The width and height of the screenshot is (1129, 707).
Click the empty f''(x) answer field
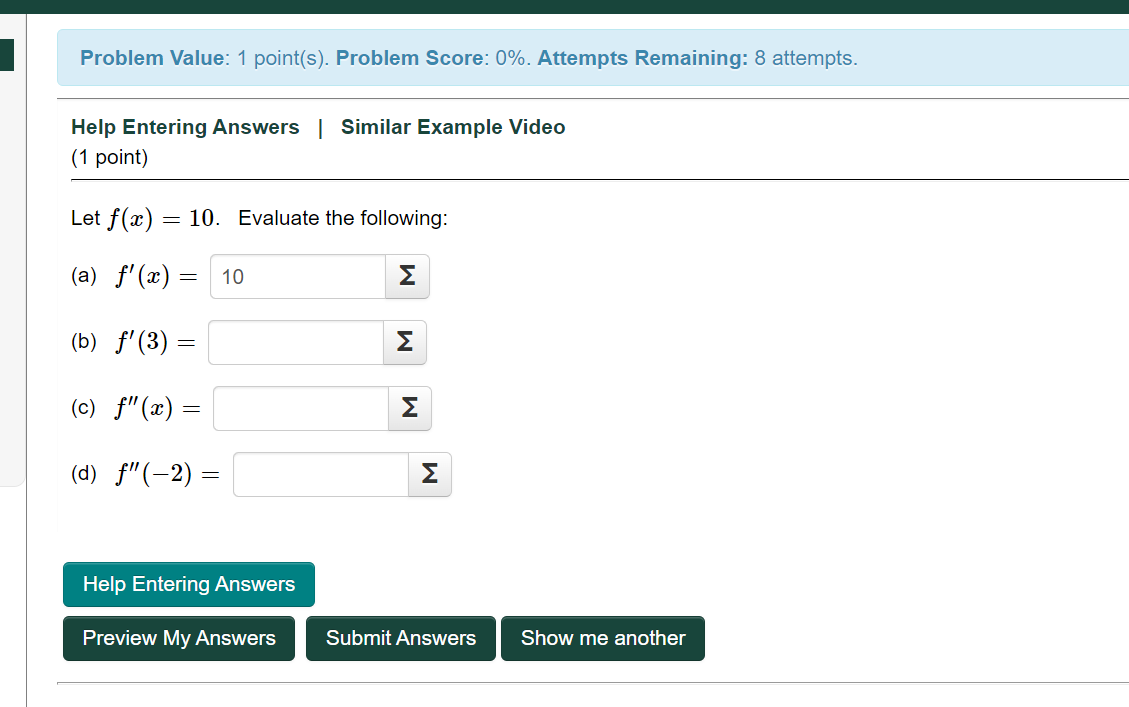click(300, 408)
